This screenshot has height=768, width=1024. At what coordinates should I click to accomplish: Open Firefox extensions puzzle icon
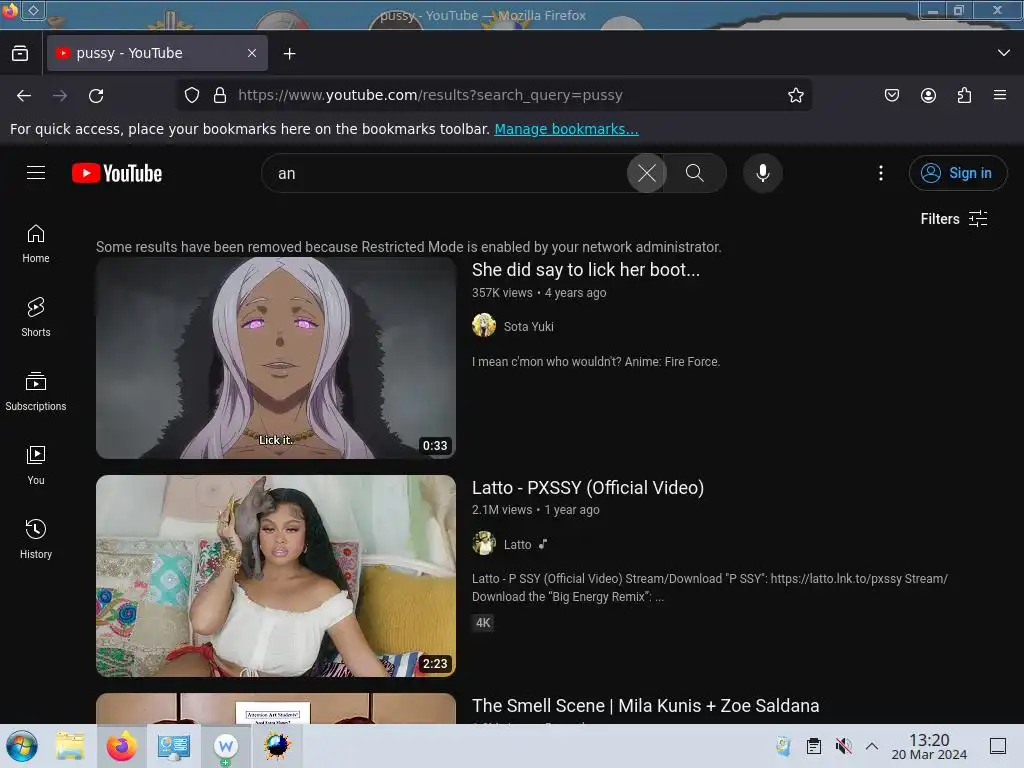[964, 95]
